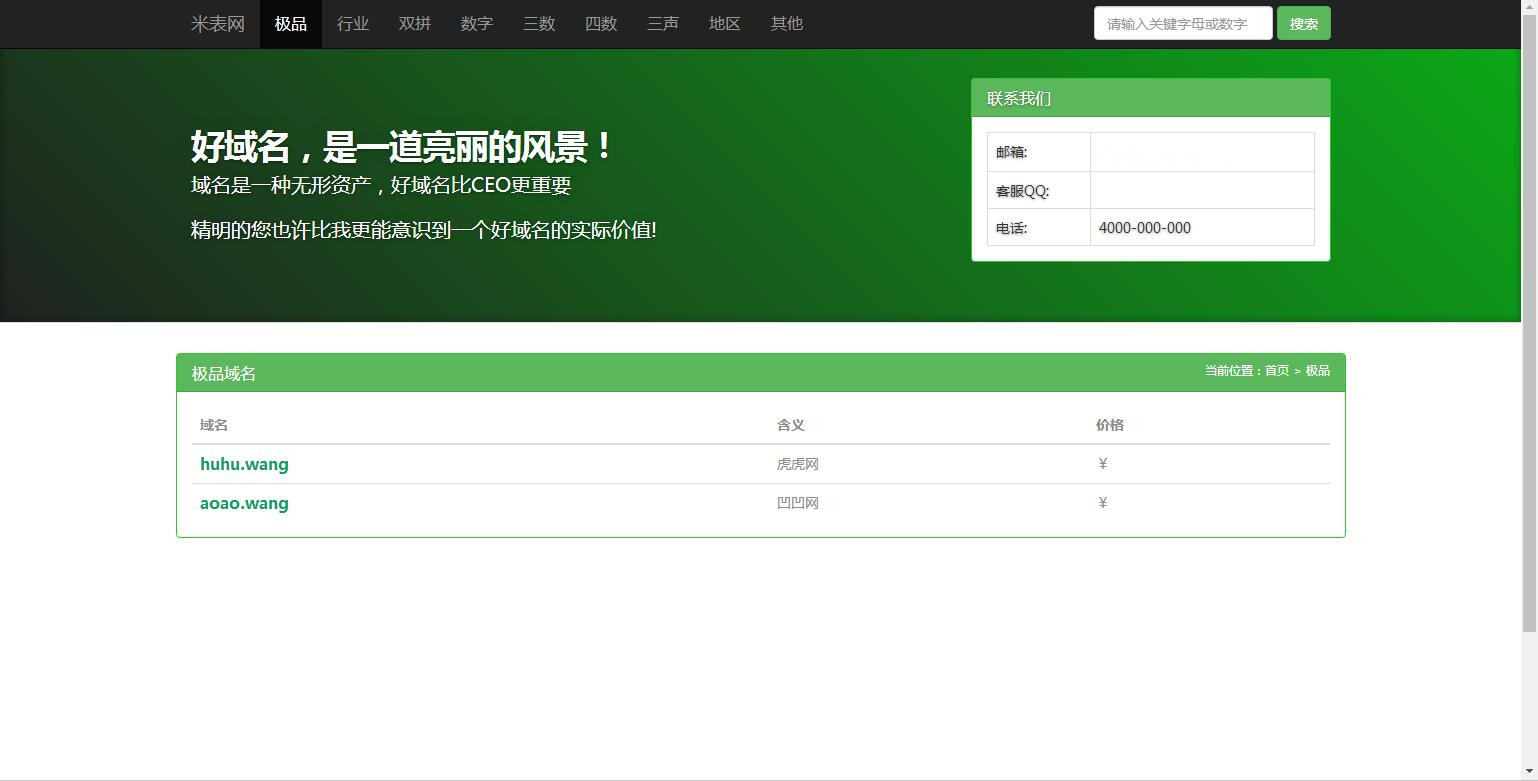Viewport: 1538px width, 781px height.
Task: Click the 4000-000-000 phone number
Action: point(1145,228)
